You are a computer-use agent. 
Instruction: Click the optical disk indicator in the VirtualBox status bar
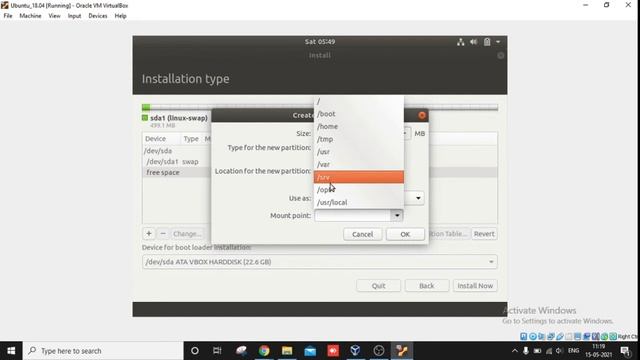tap(533, 337)
